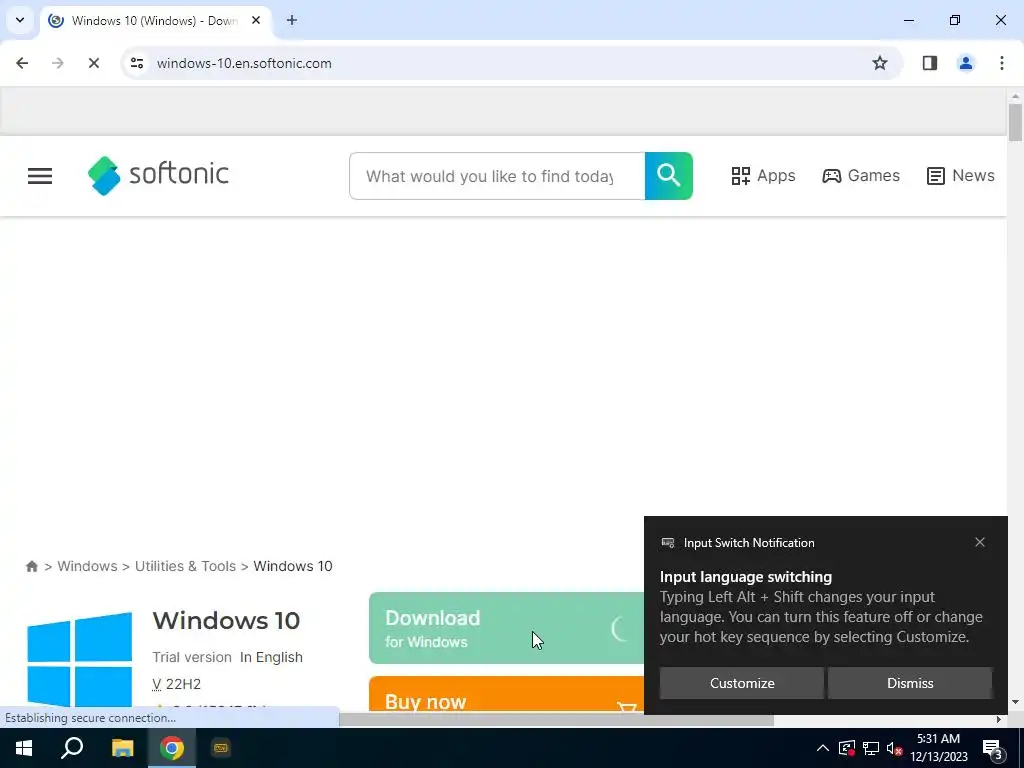
Task: Go back to the previous page
Action: click(x=22, y=63)
